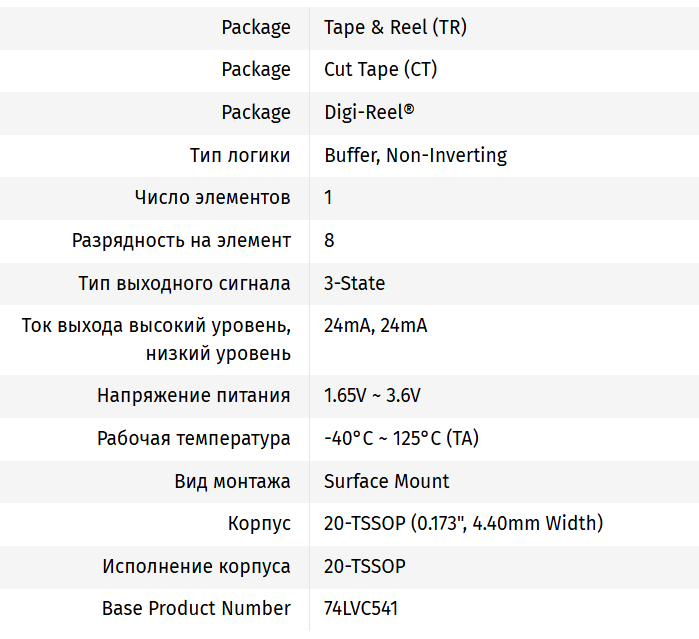Click the "Исполнение корпуса" attribute label
699x639 pixels.
(196, 566)
